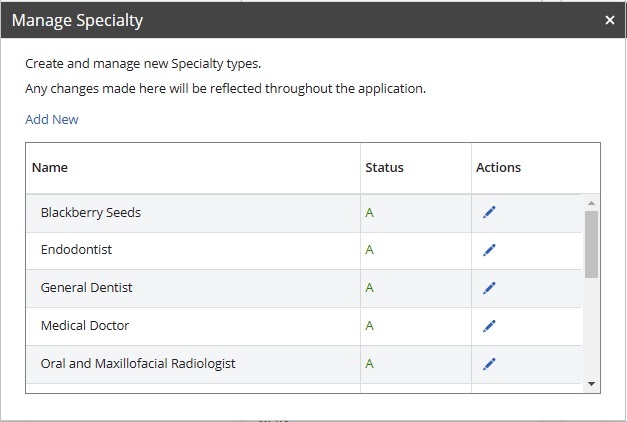Sort by the Name column header

point(50,168)
